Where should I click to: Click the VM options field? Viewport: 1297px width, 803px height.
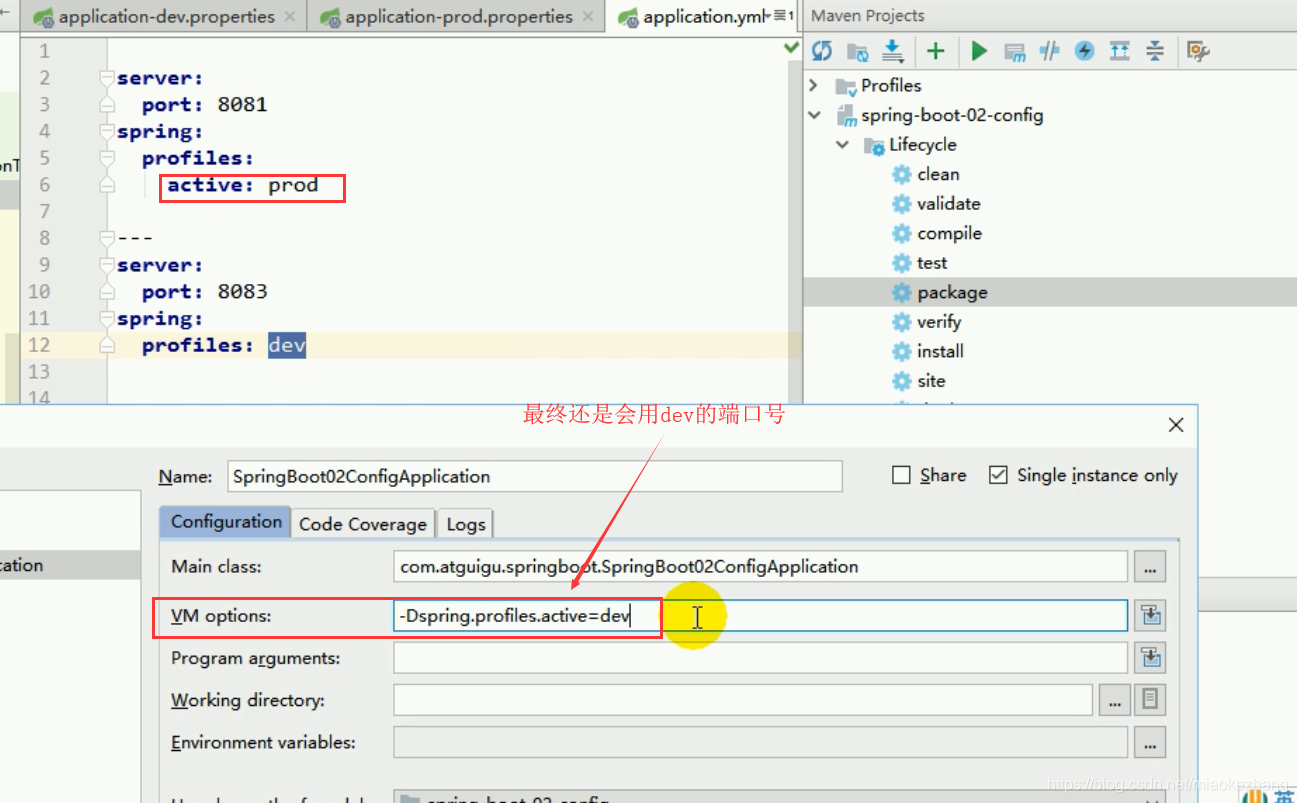tap(760, 616)
